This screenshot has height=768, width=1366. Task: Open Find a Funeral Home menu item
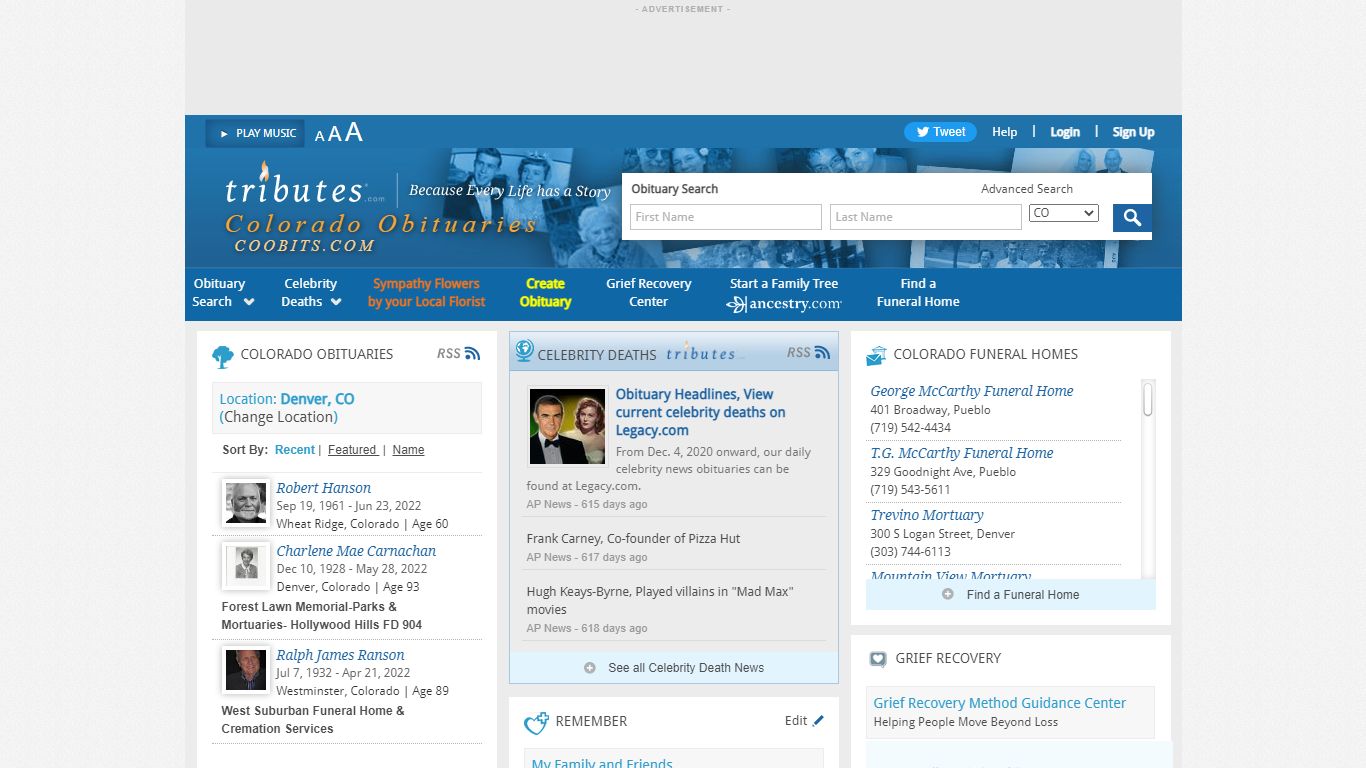point(918,292)
